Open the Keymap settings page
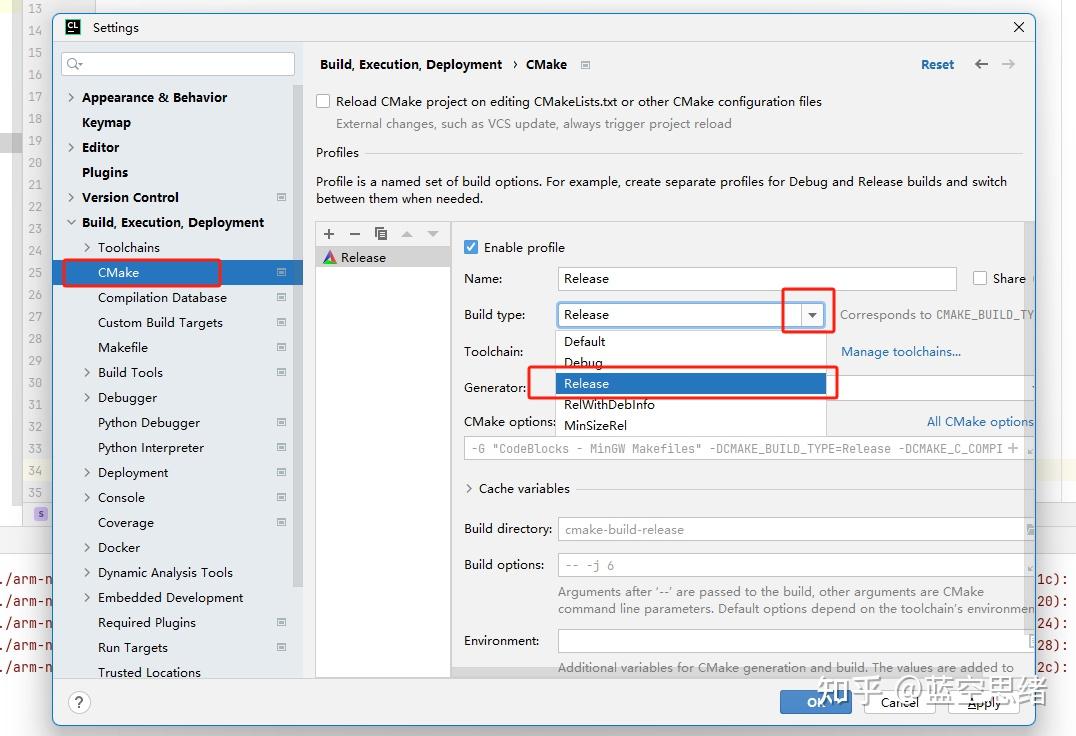The width and height of the screenshot is (1076, 736). click(x=106, y=123)
